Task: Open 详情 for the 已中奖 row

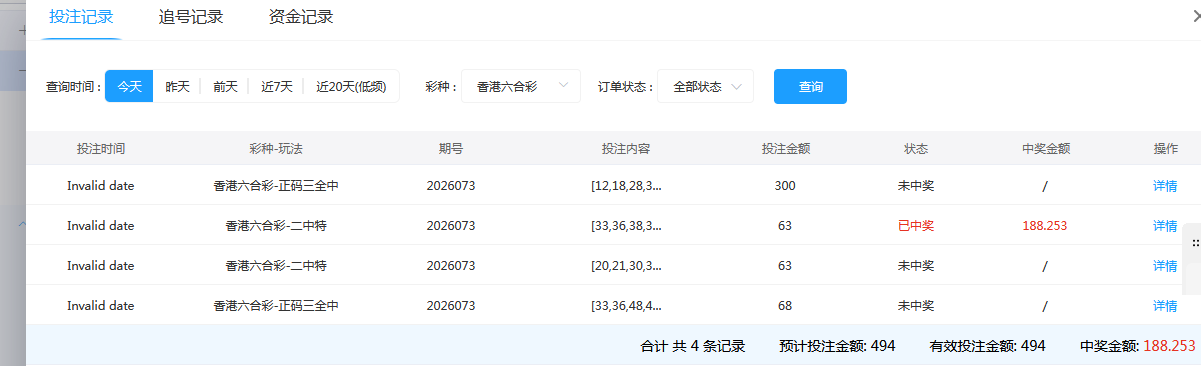Action: click(x=1165, y=225)
